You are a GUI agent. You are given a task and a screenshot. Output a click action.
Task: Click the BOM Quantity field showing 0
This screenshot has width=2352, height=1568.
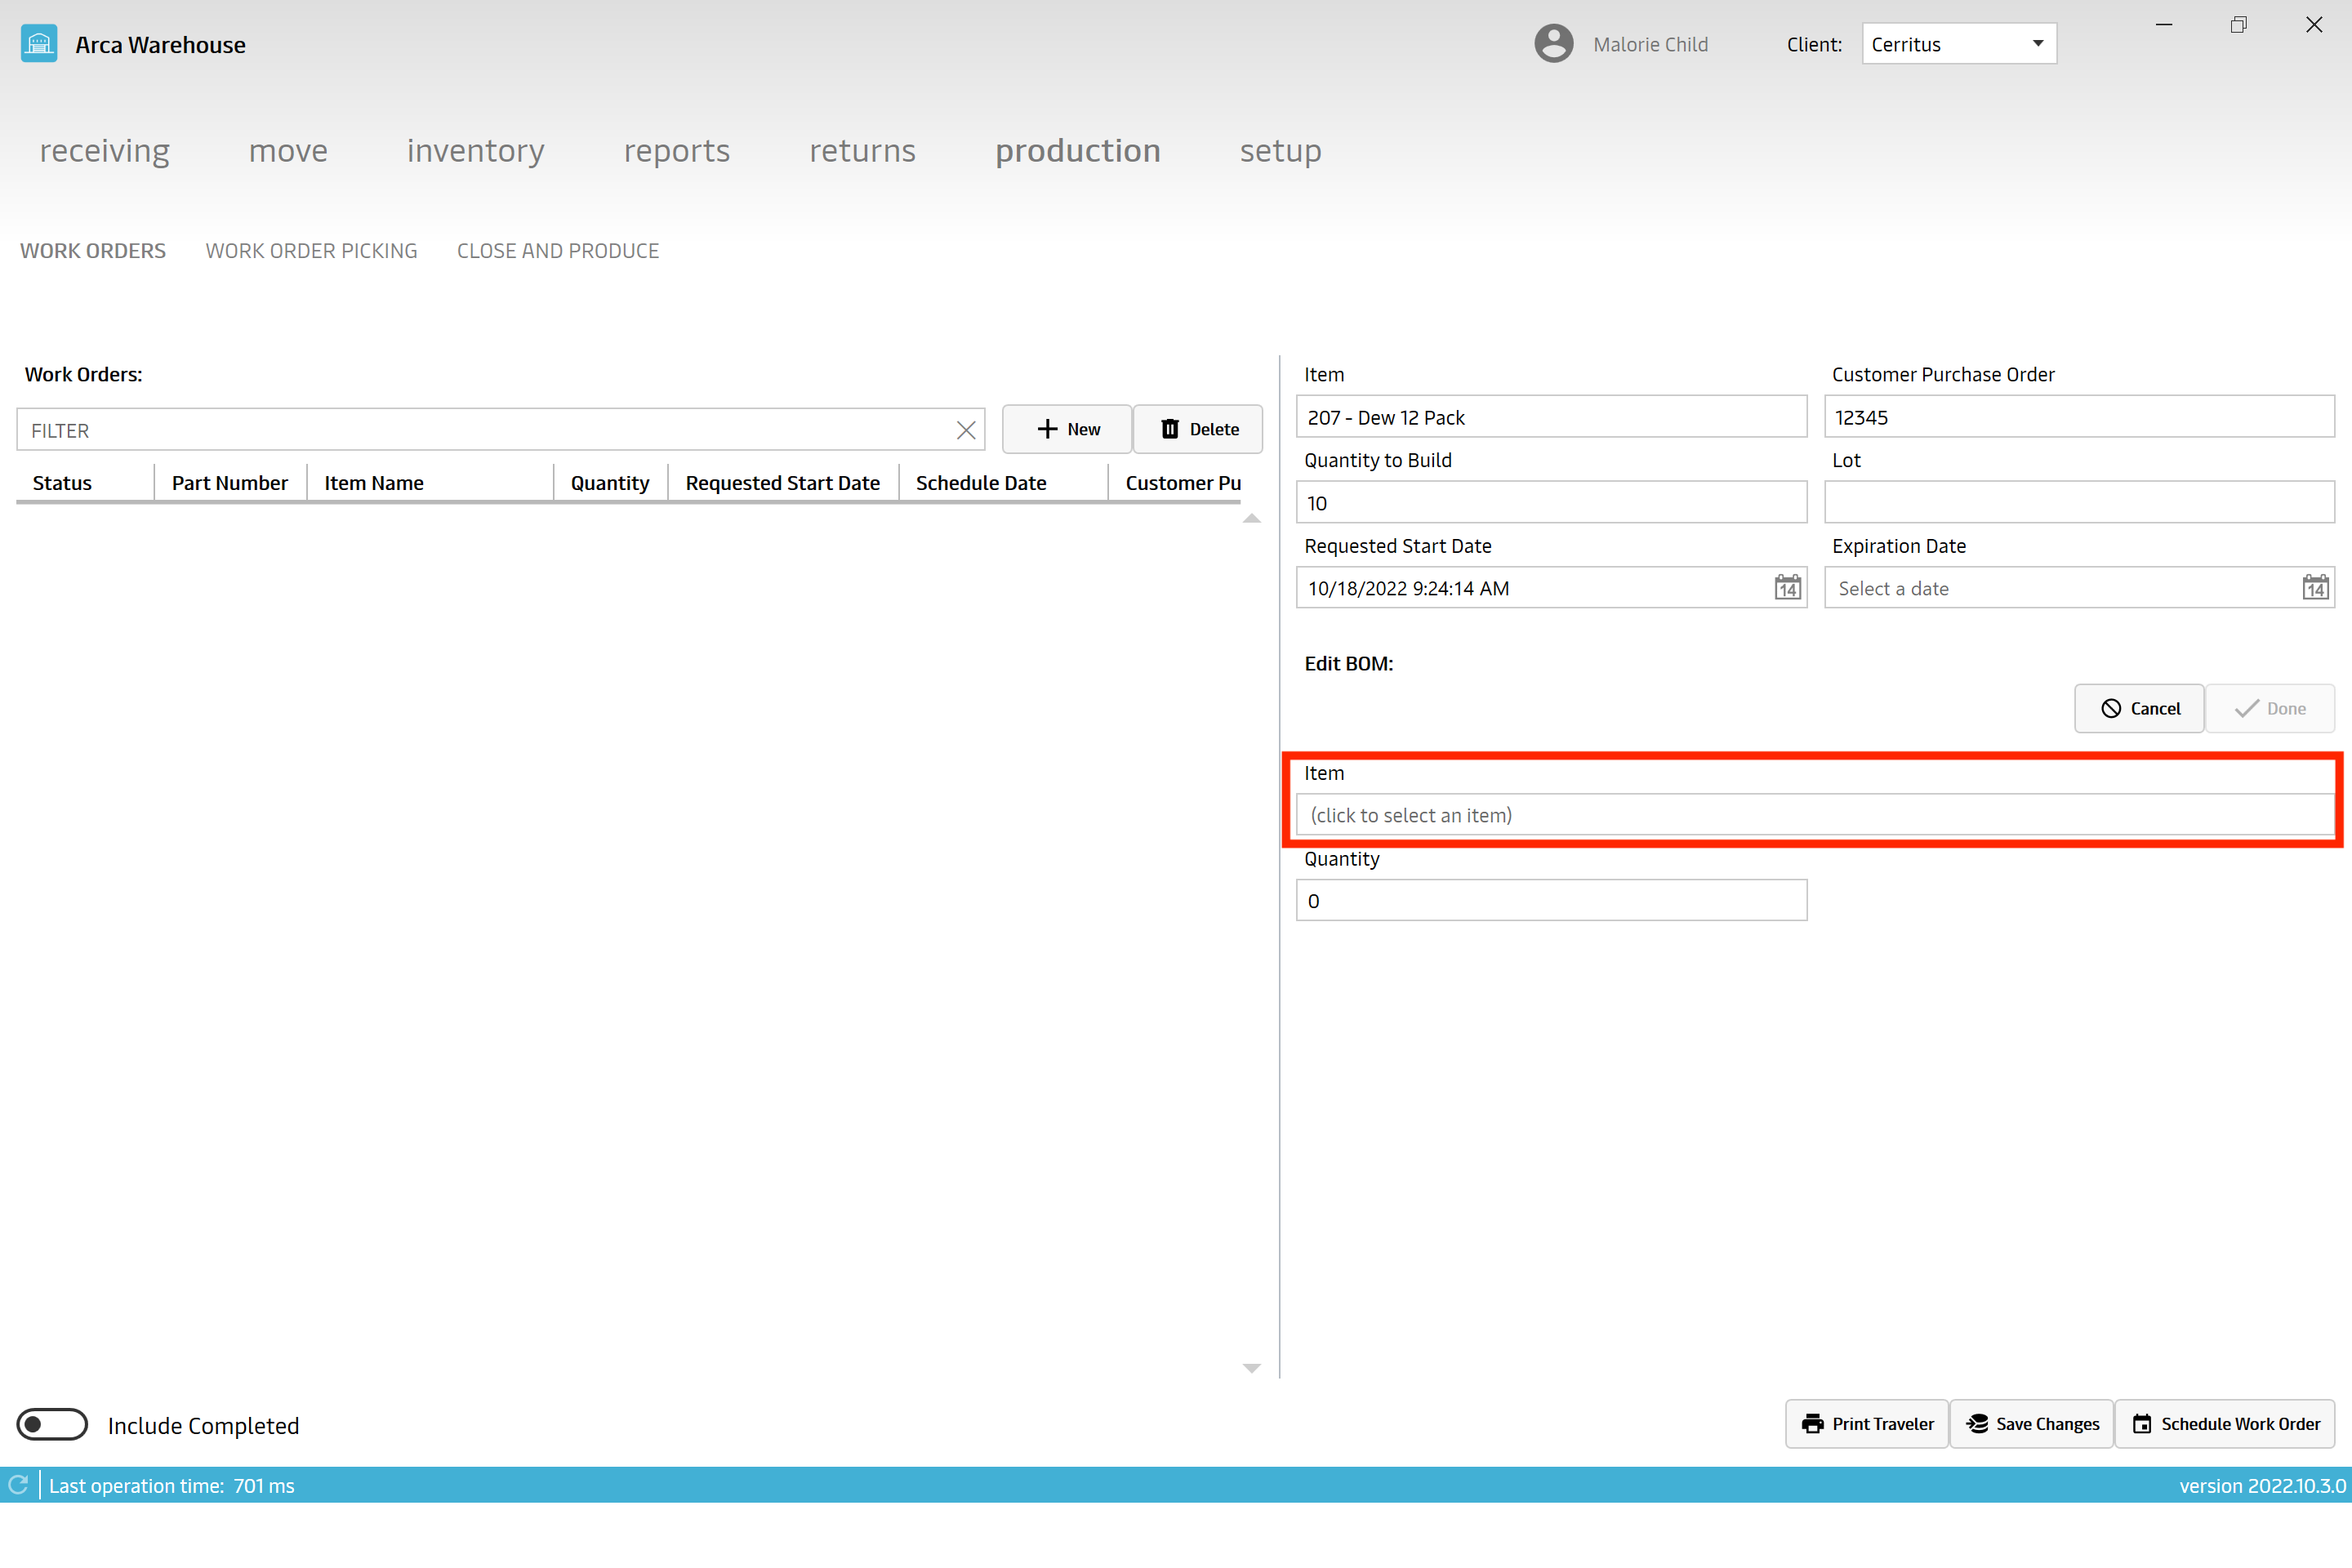[x=1551, y=900]
